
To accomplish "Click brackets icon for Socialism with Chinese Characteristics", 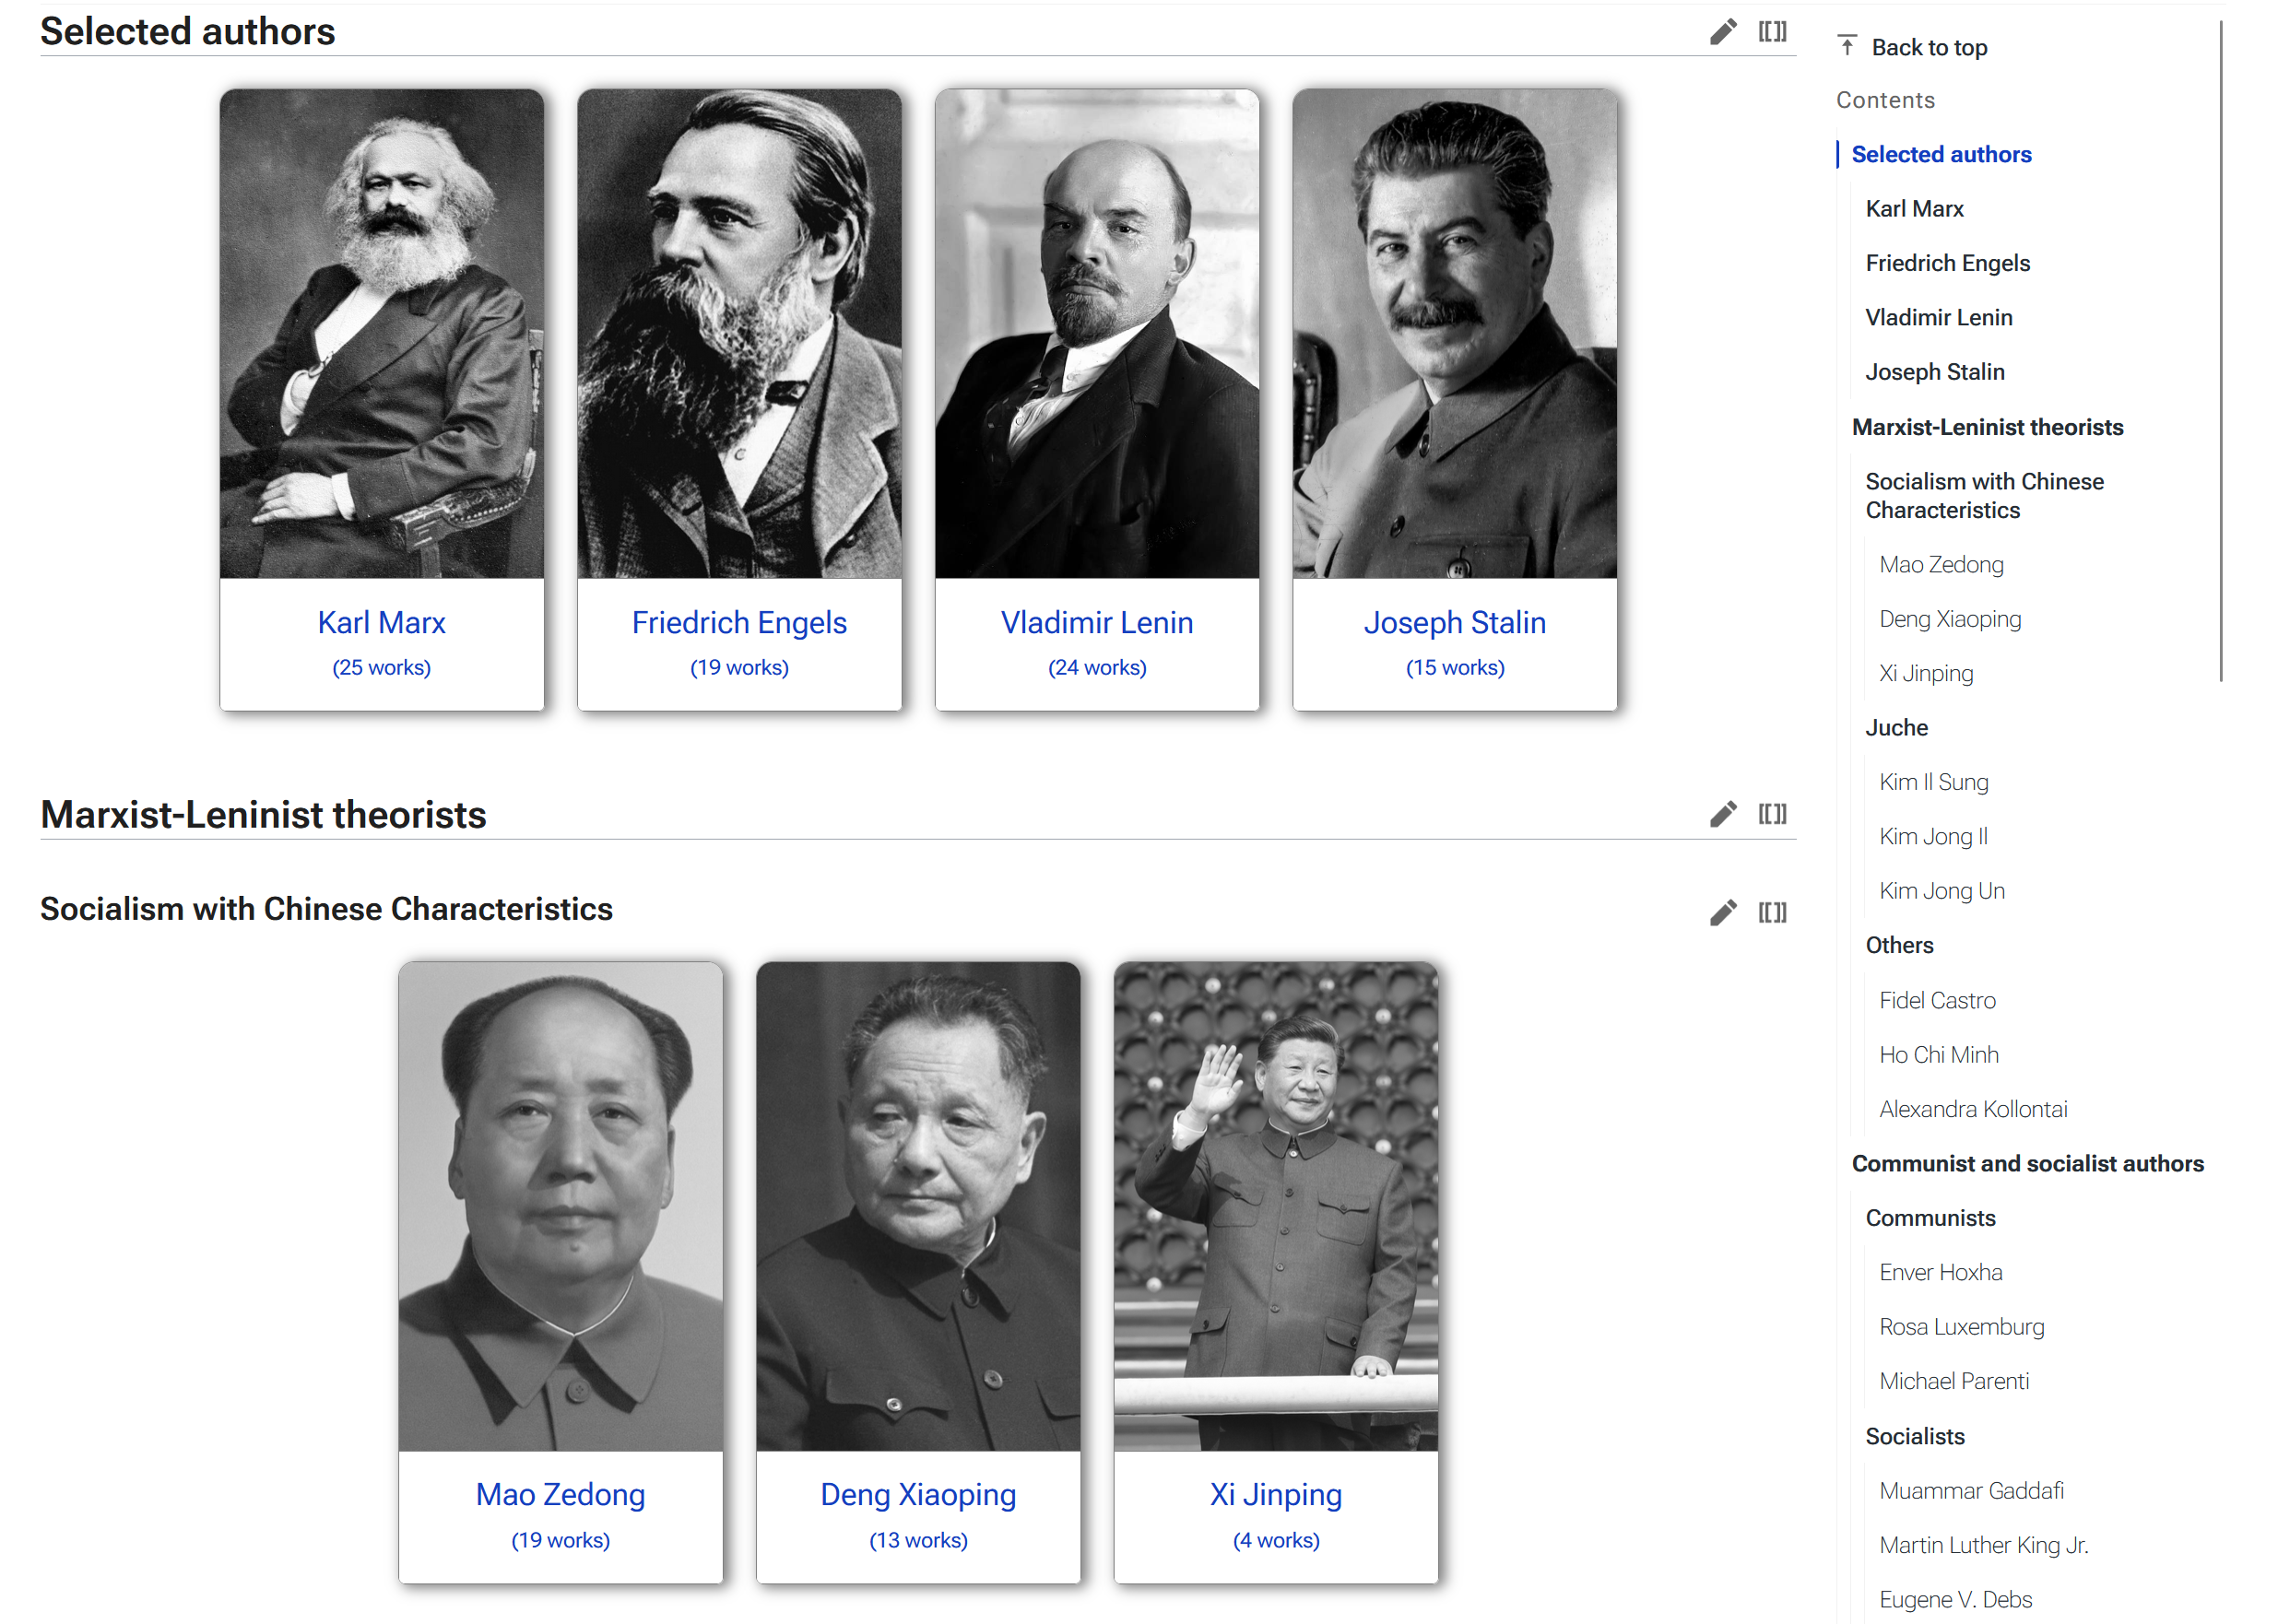I will (x=1772, y=912).
